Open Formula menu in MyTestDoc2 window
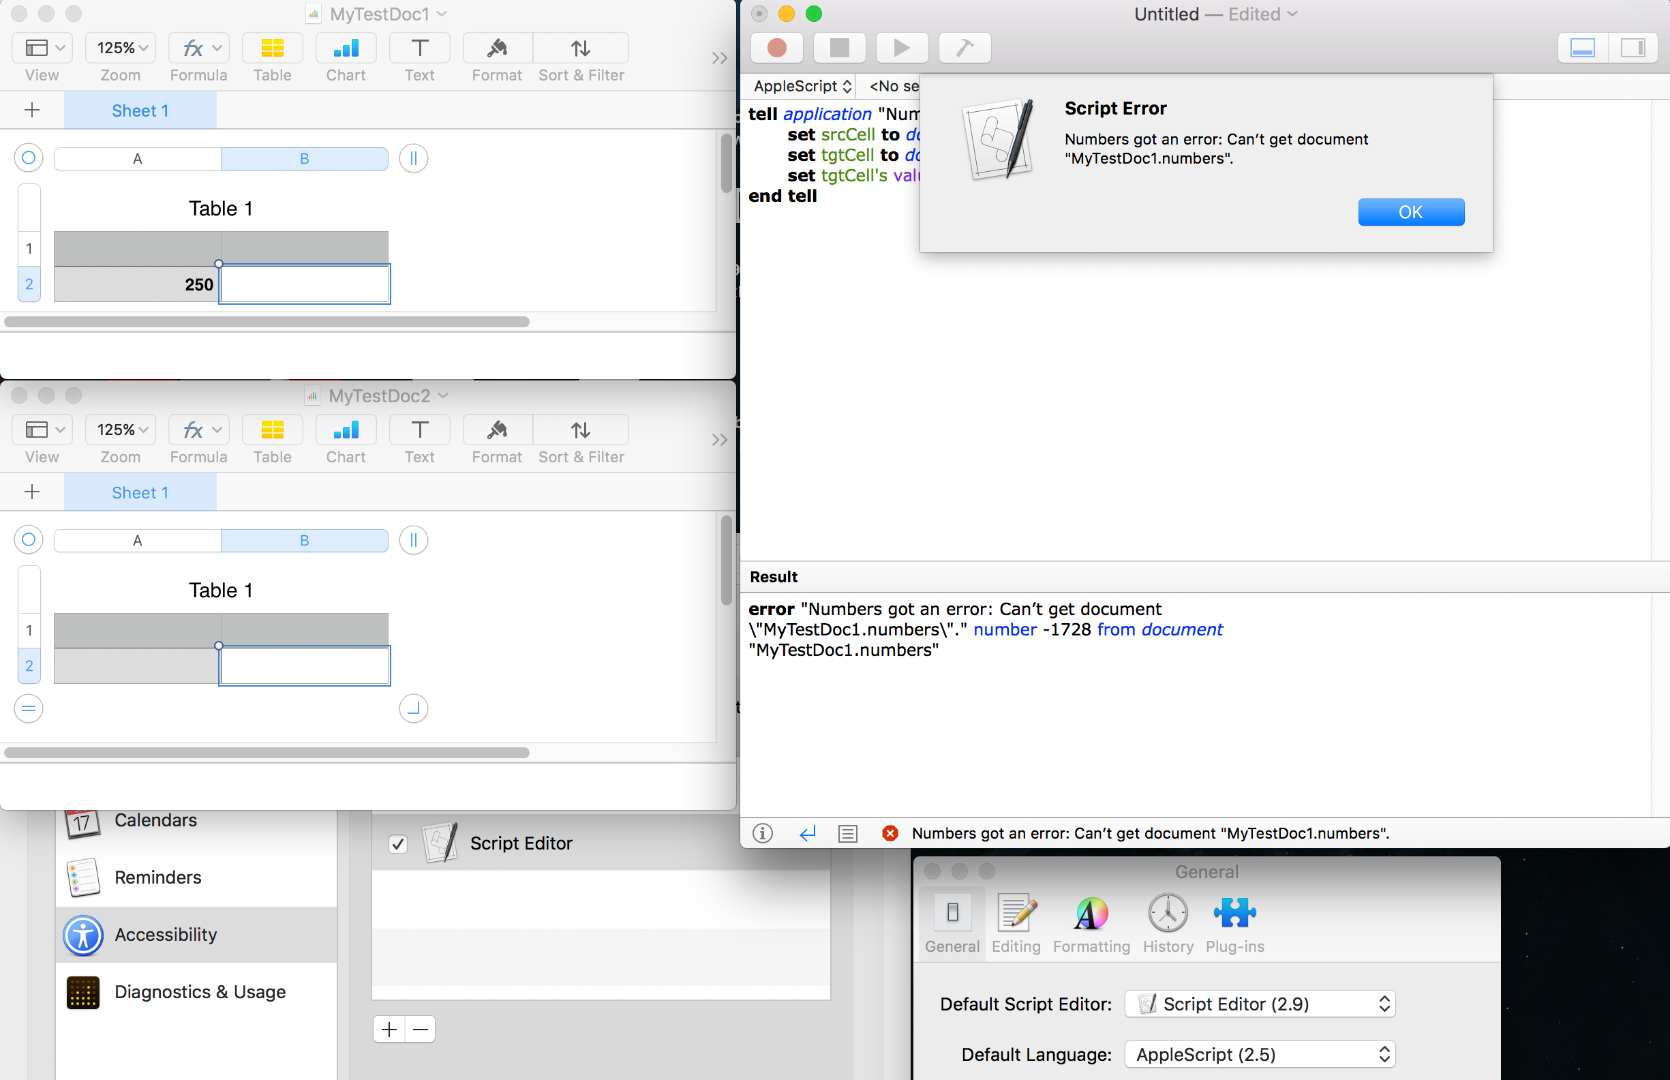 (199, 430)
